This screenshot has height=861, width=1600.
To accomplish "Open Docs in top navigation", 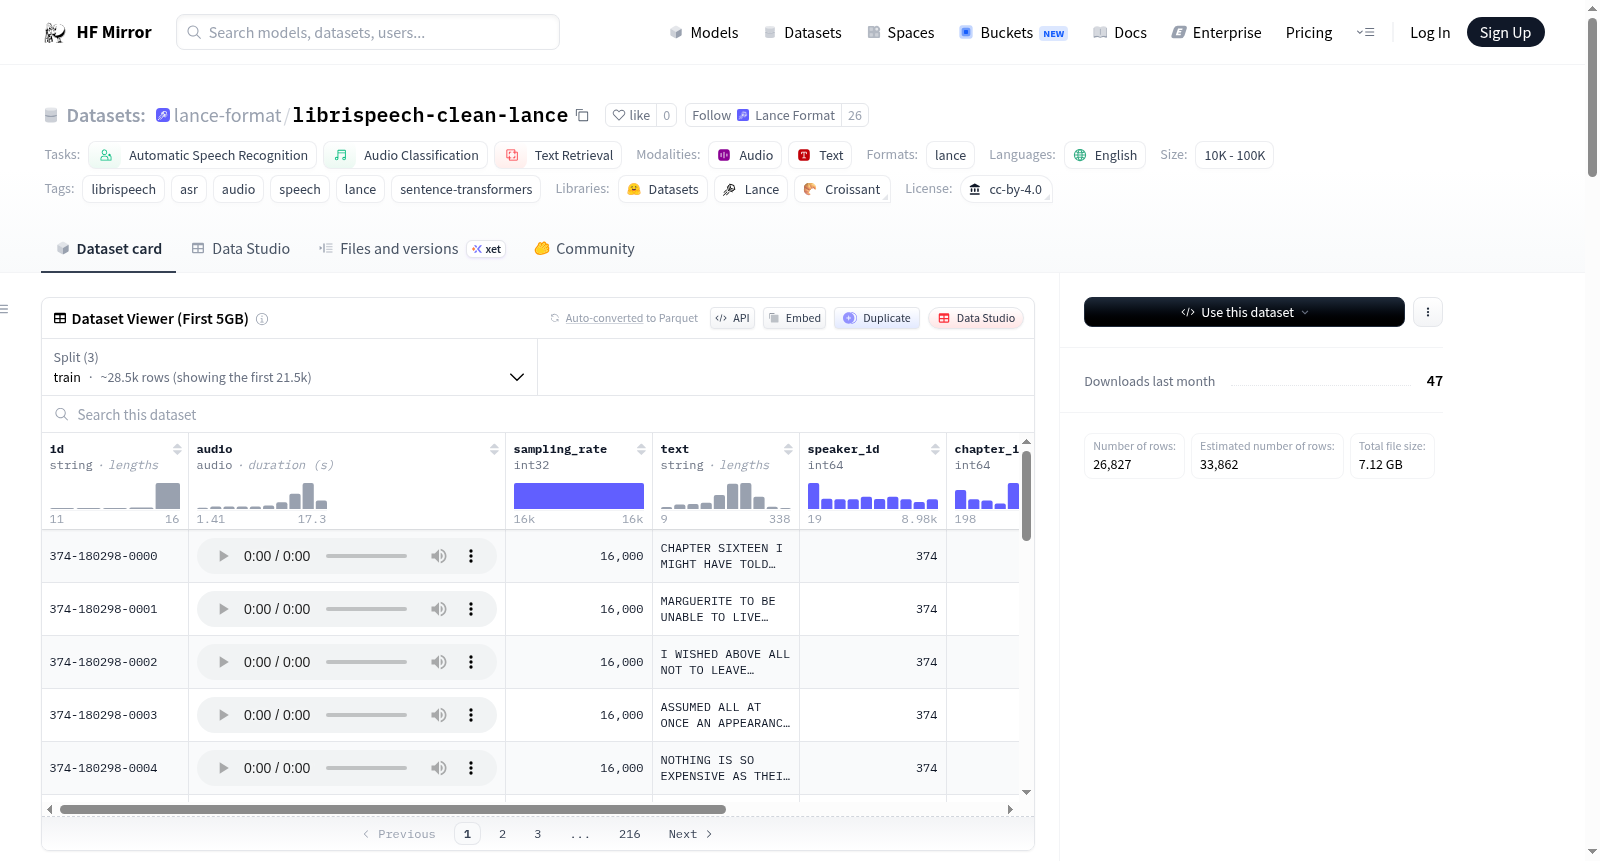I will pos(1120,33).
